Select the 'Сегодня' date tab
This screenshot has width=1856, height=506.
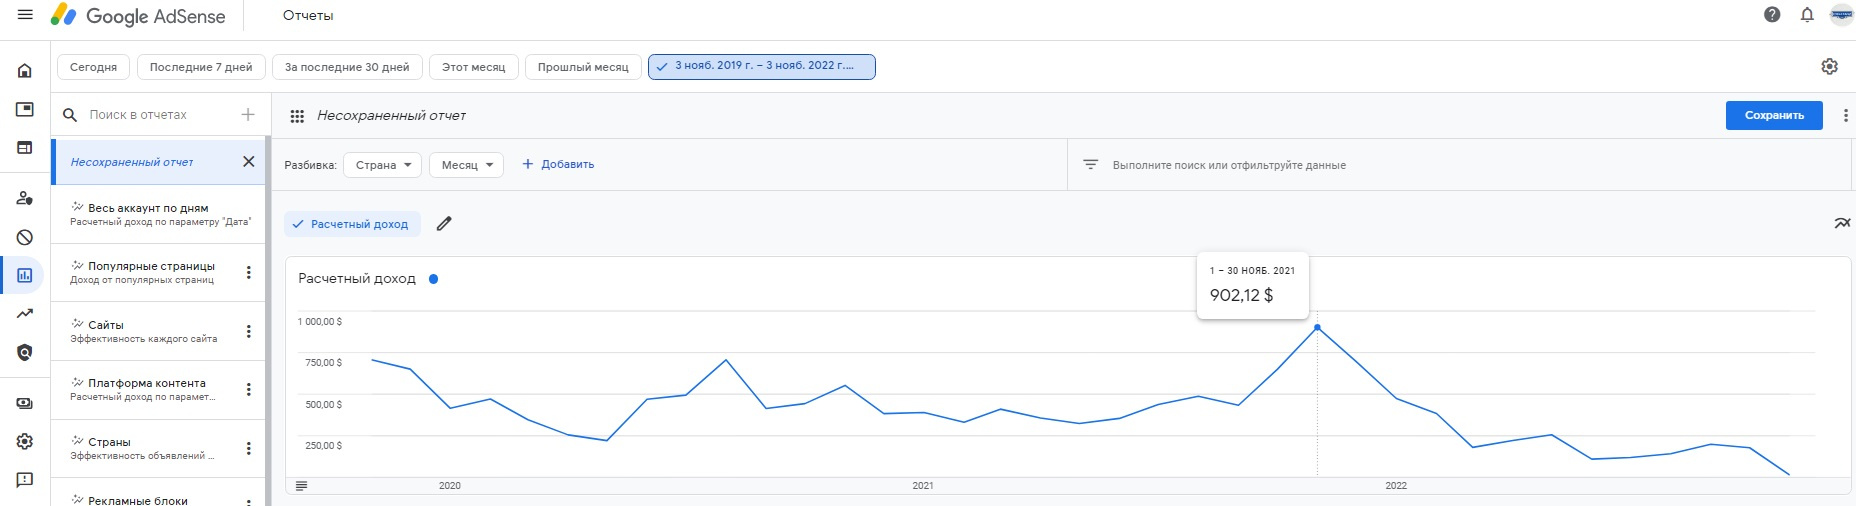coord(93,67)
